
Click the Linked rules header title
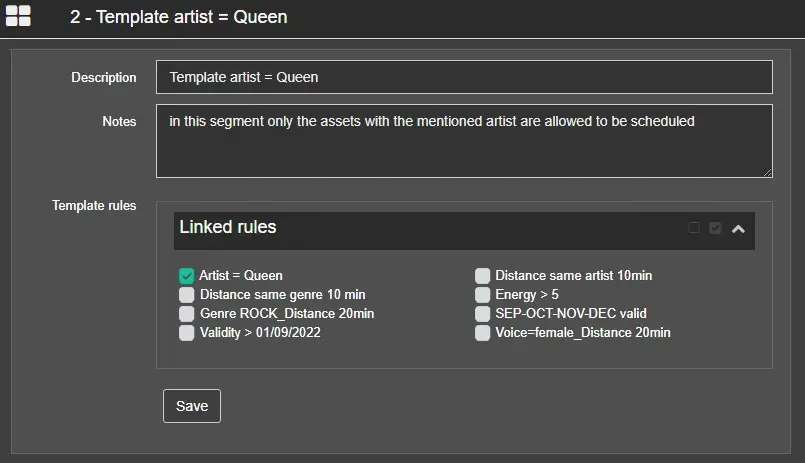pyautogui.click(x=228, y=228)
